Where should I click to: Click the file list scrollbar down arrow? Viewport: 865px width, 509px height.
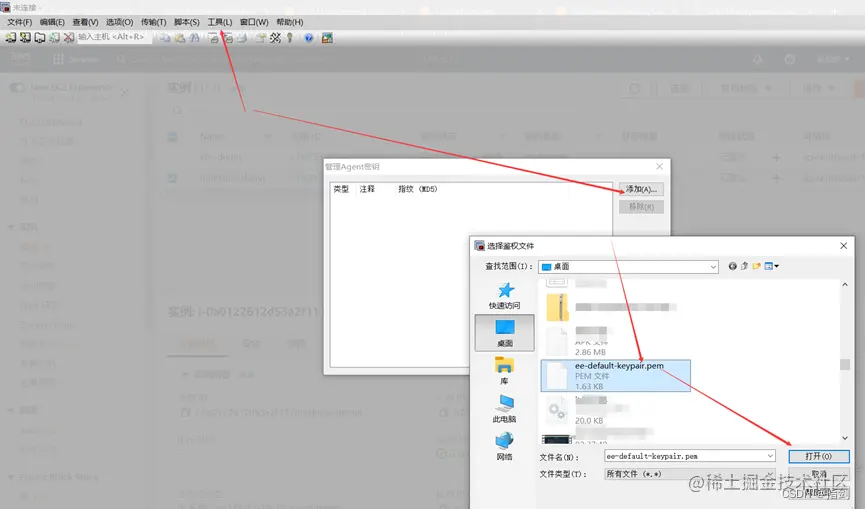point(845,438)
